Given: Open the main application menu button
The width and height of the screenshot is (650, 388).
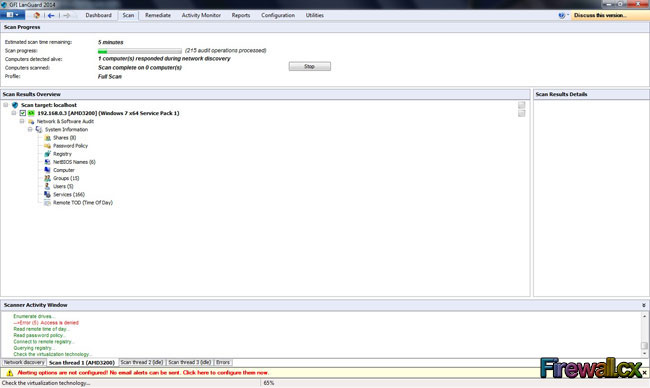Looking at the screenshot, I should [x=12, y=15].
